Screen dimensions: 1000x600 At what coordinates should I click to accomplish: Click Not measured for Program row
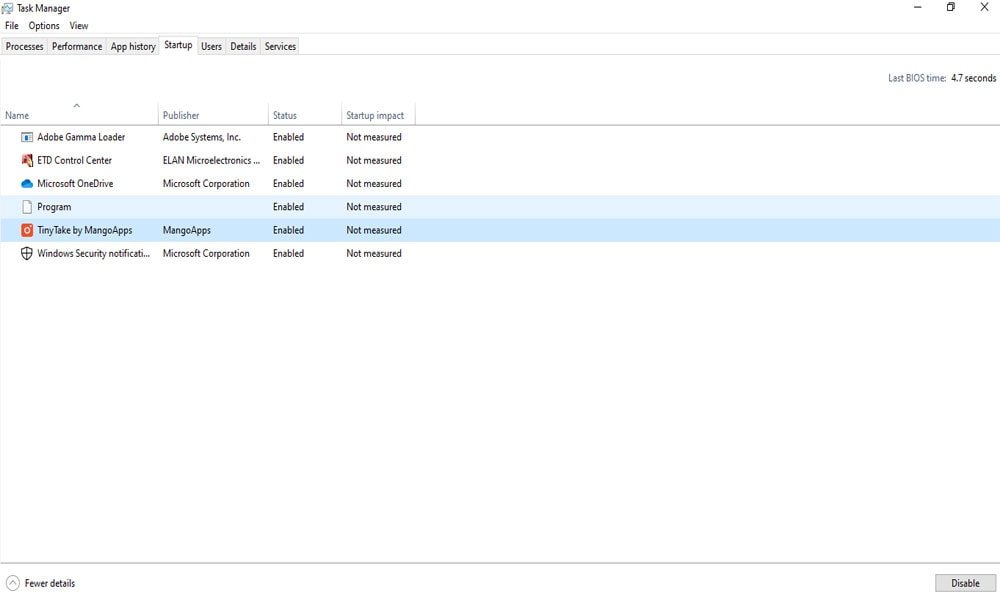(374, 207)
